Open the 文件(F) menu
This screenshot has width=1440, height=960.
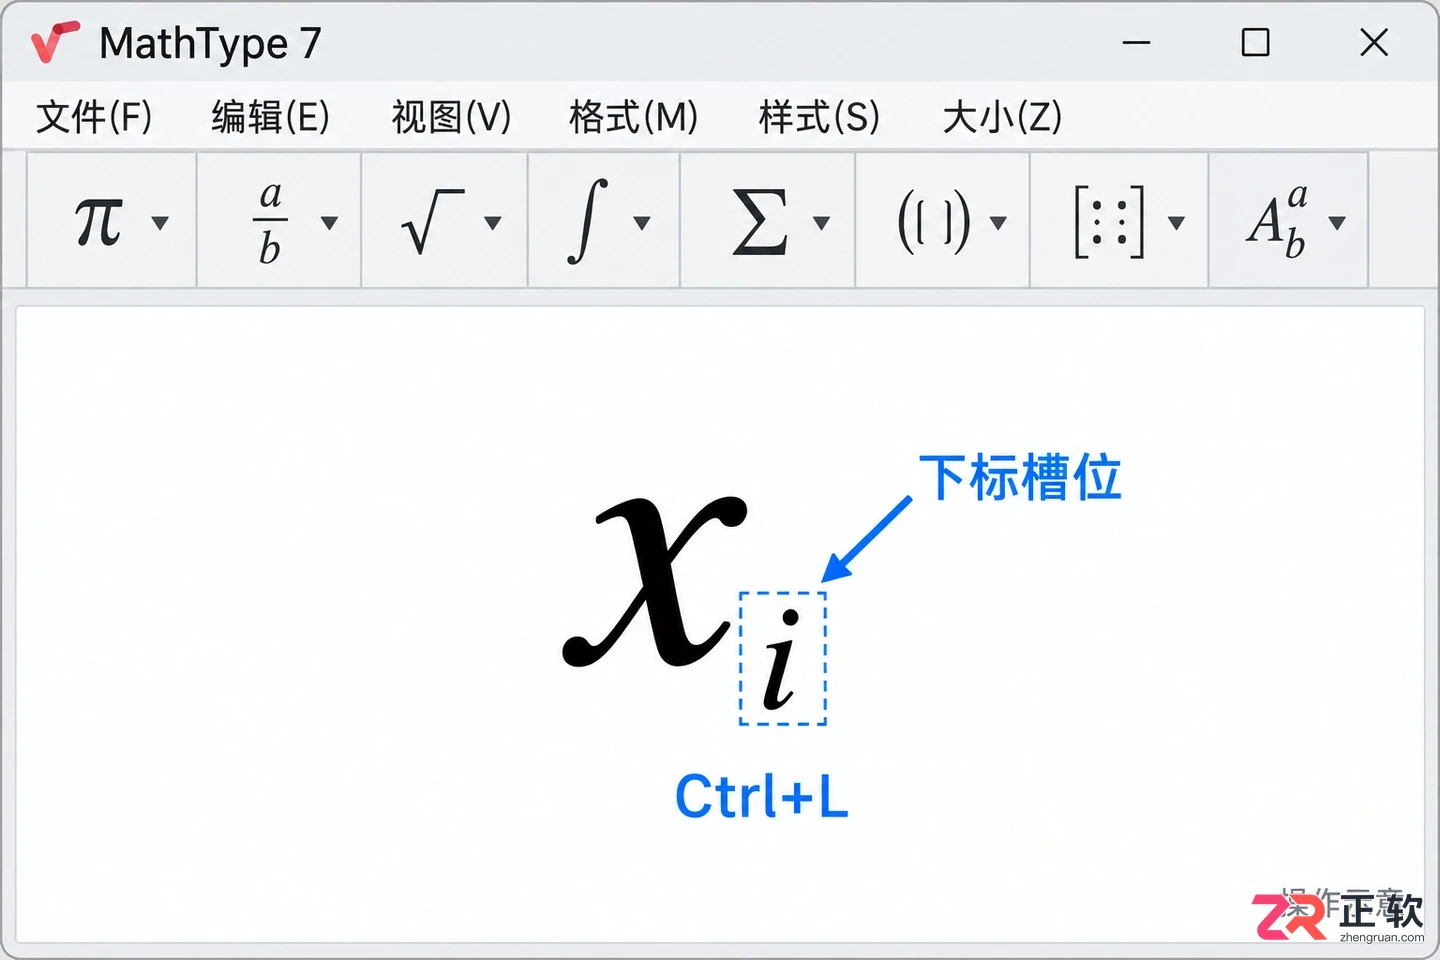(x=94, y=117)
